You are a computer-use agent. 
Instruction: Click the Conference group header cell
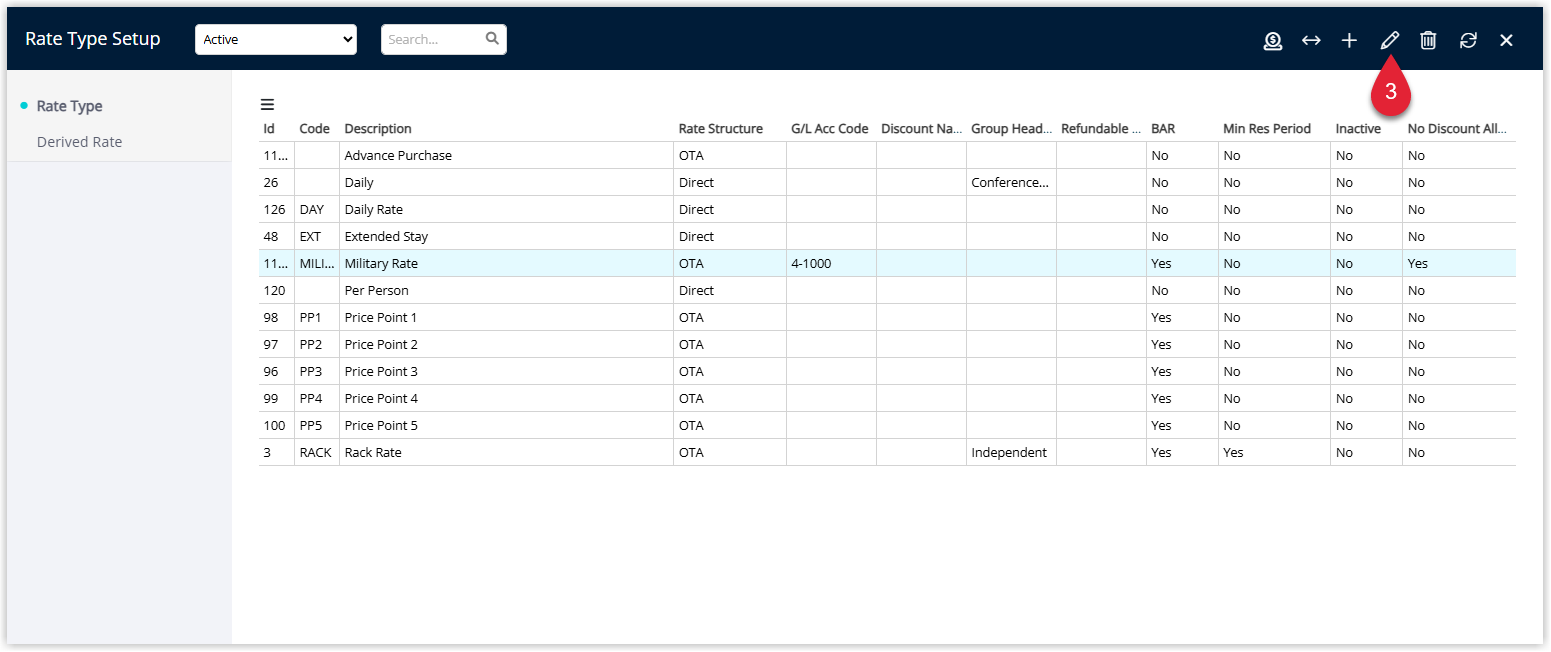click(x=1011, y=183)
